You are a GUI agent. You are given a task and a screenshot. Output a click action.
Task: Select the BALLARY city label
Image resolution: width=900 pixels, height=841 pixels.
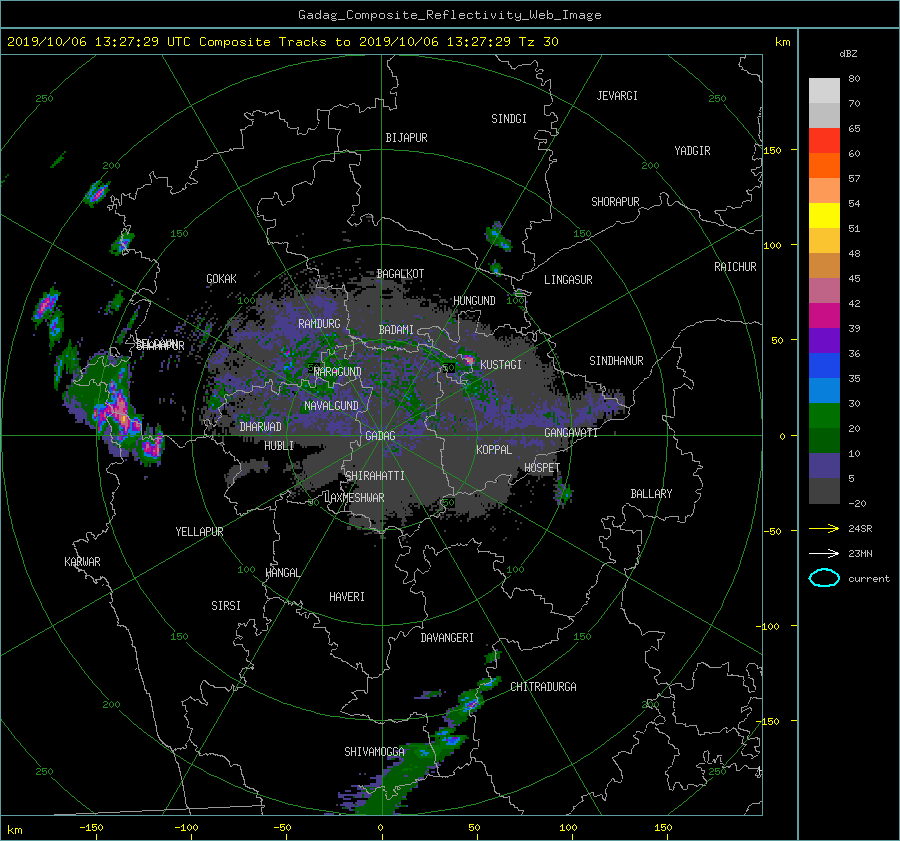(x=651, y=494)
